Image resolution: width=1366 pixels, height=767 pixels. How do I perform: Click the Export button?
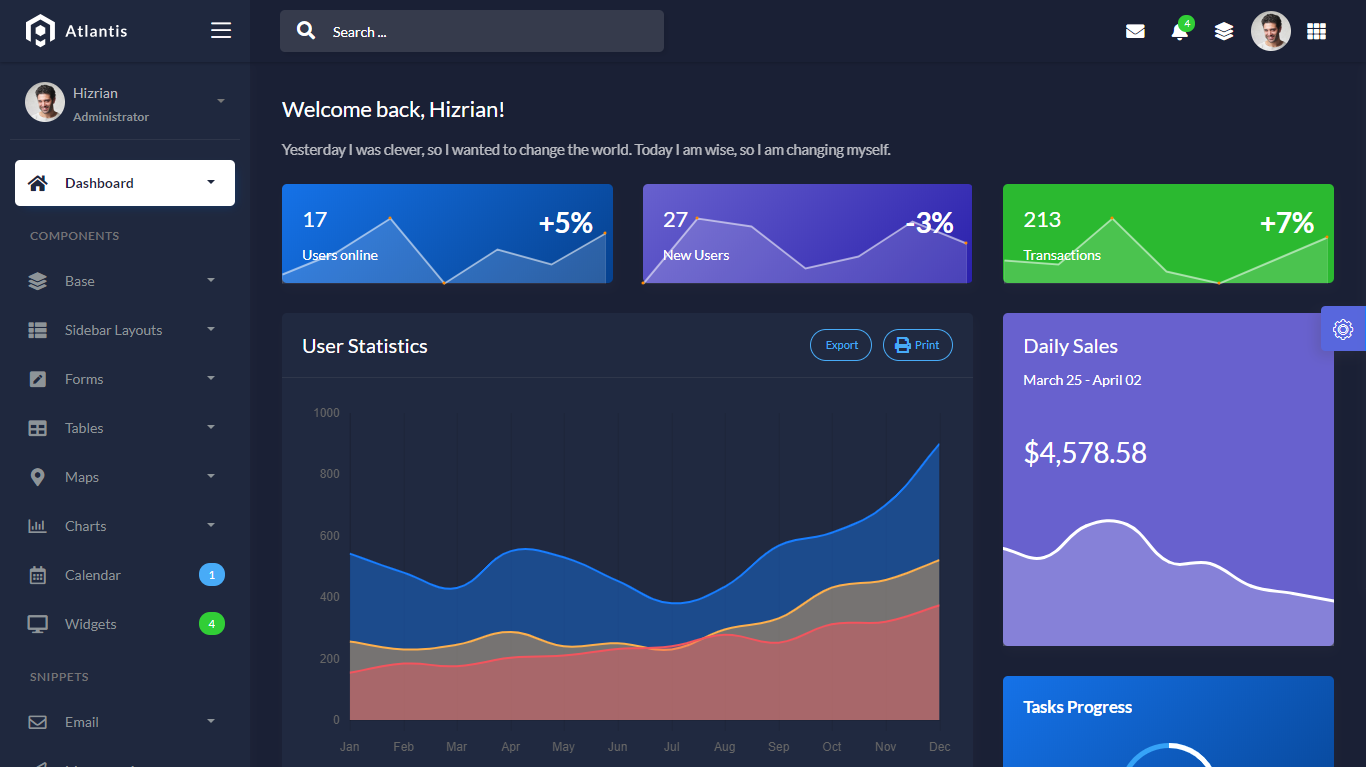[x=841, y=345]
